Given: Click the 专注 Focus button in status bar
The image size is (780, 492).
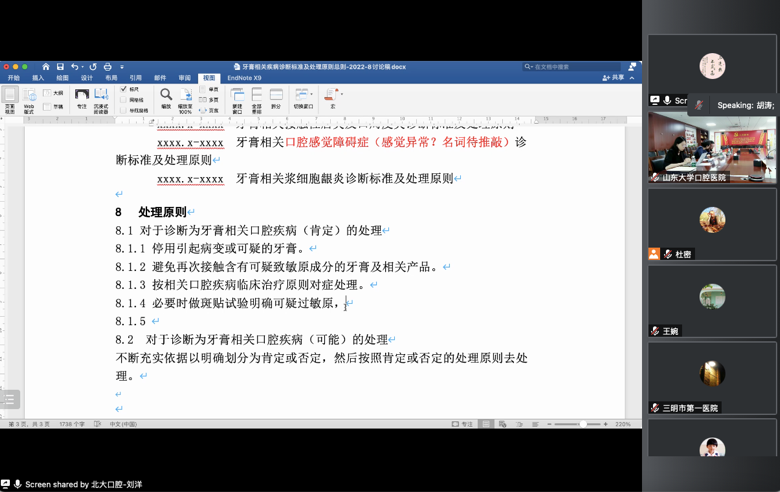Looking at the screenshot, I should click(463, 424).
